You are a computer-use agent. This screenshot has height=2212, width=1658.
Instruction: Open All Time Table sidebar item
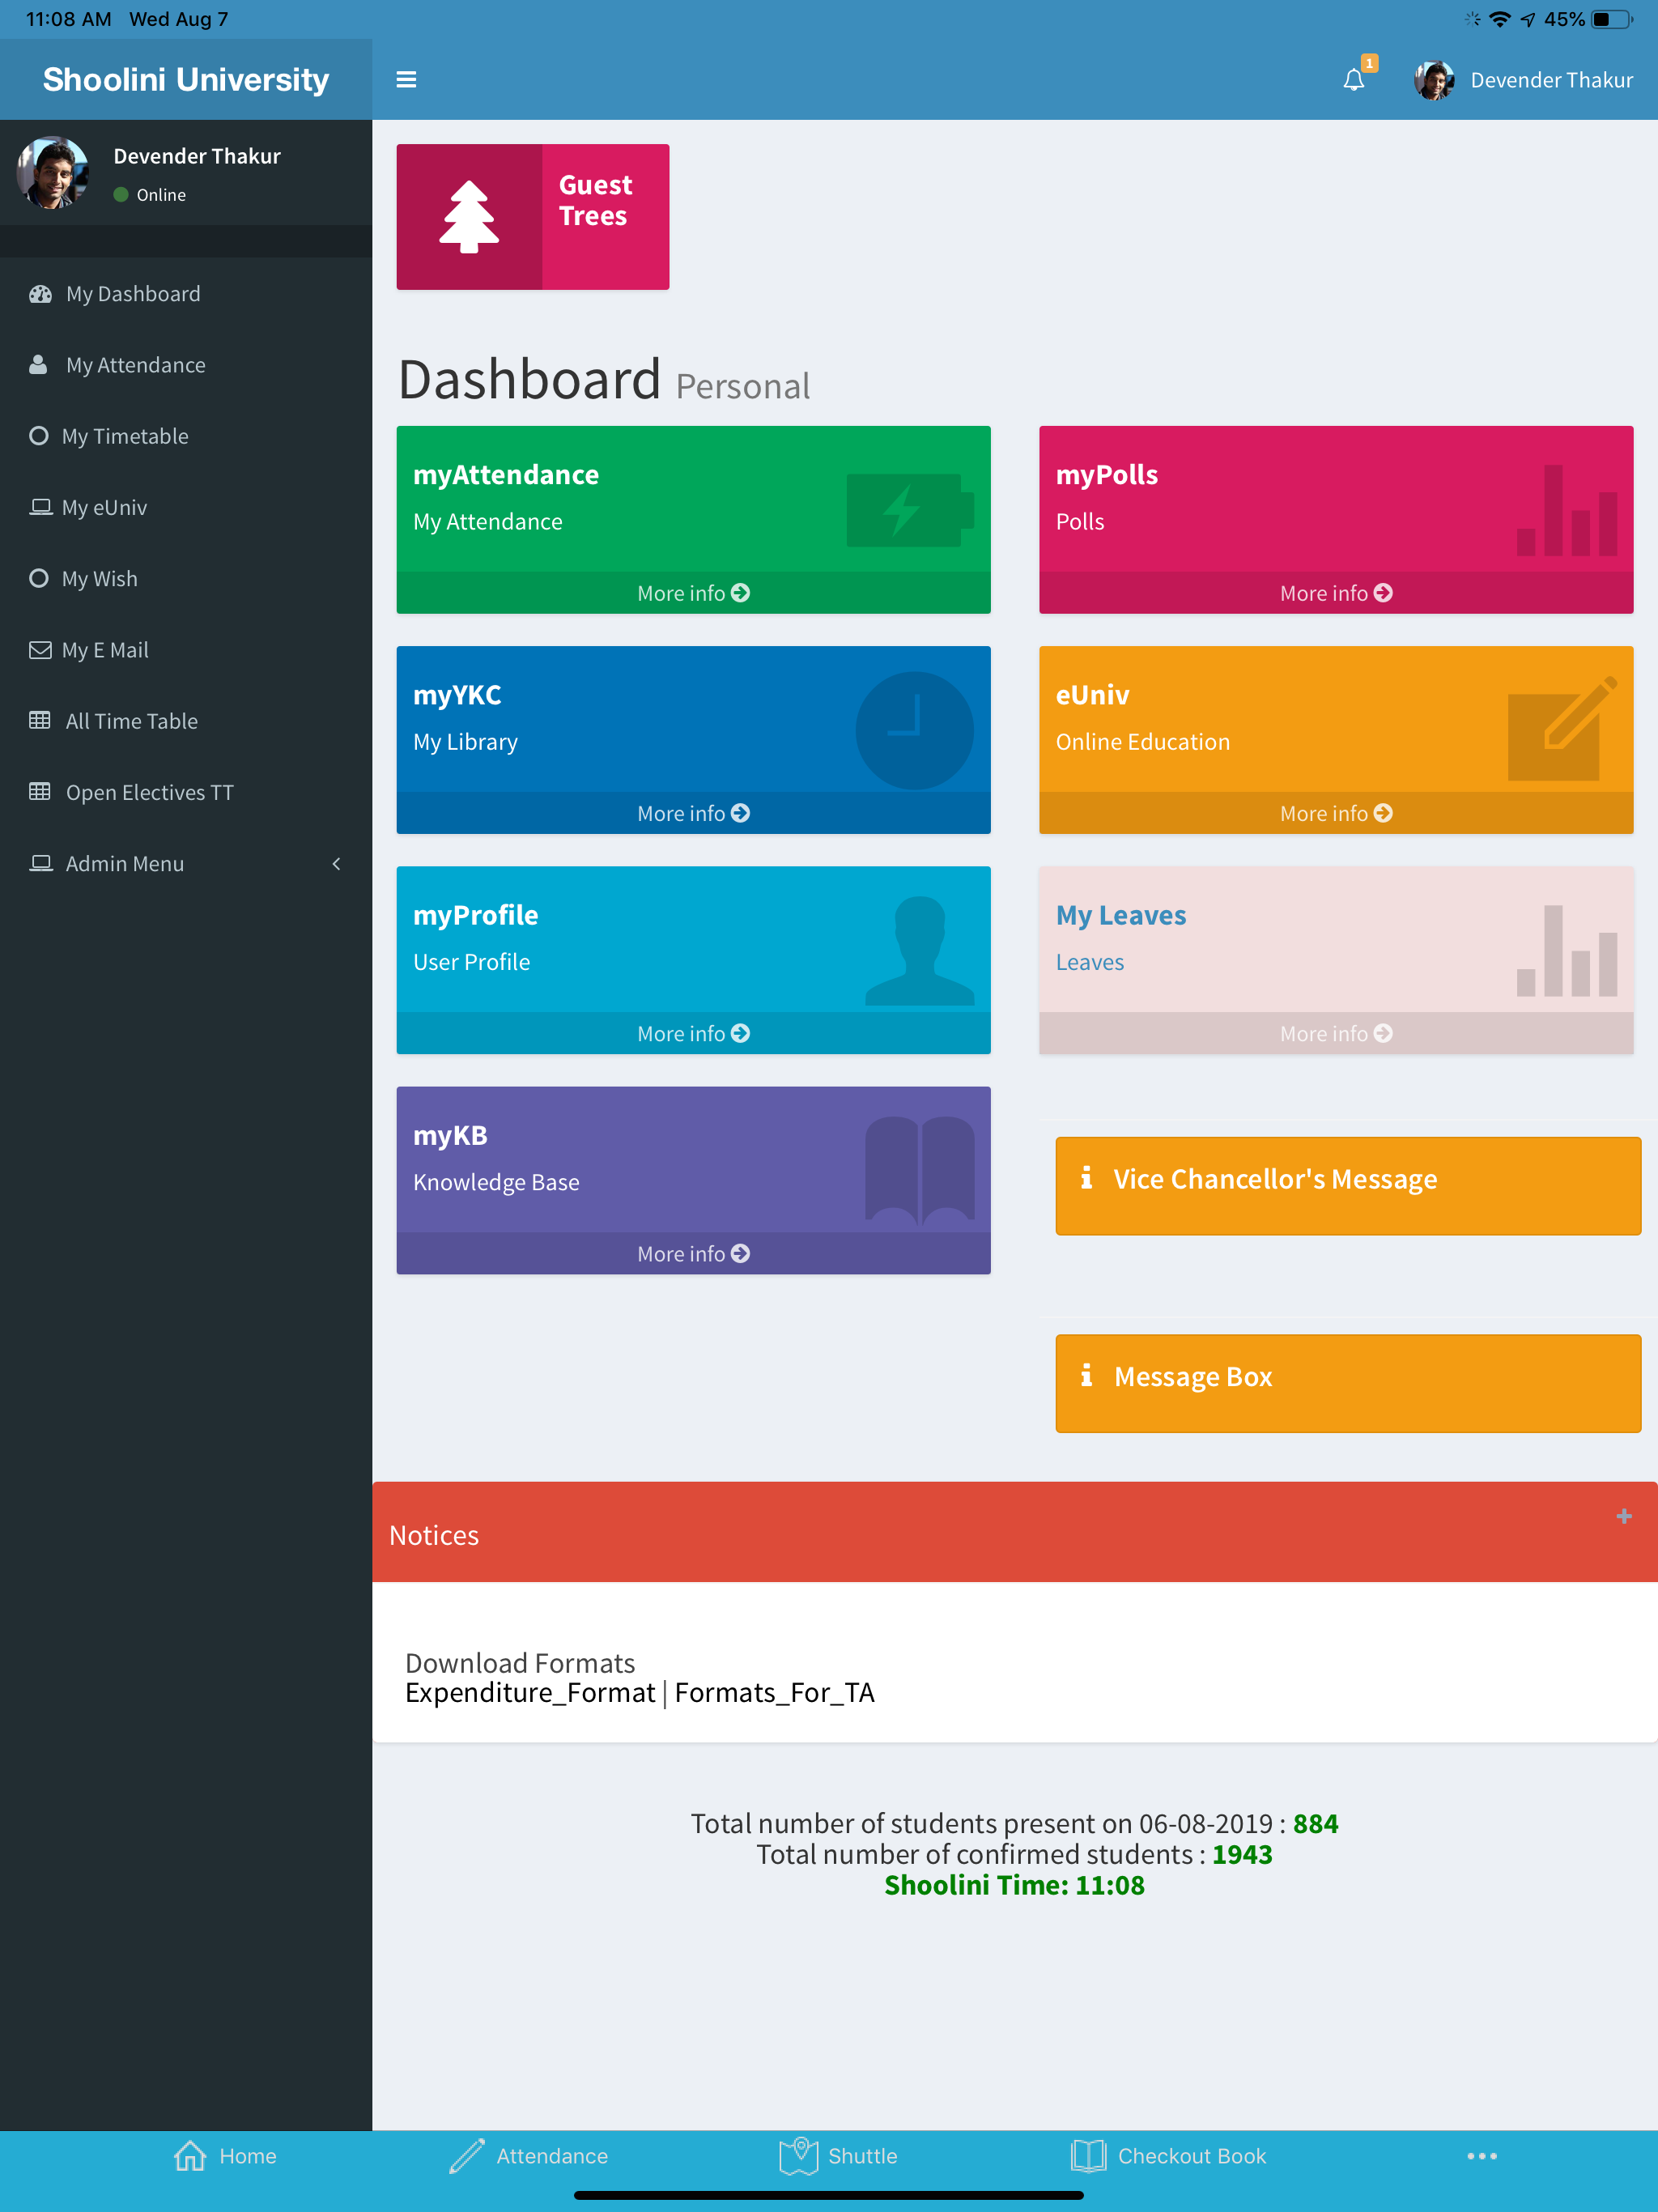coord(186,721)
